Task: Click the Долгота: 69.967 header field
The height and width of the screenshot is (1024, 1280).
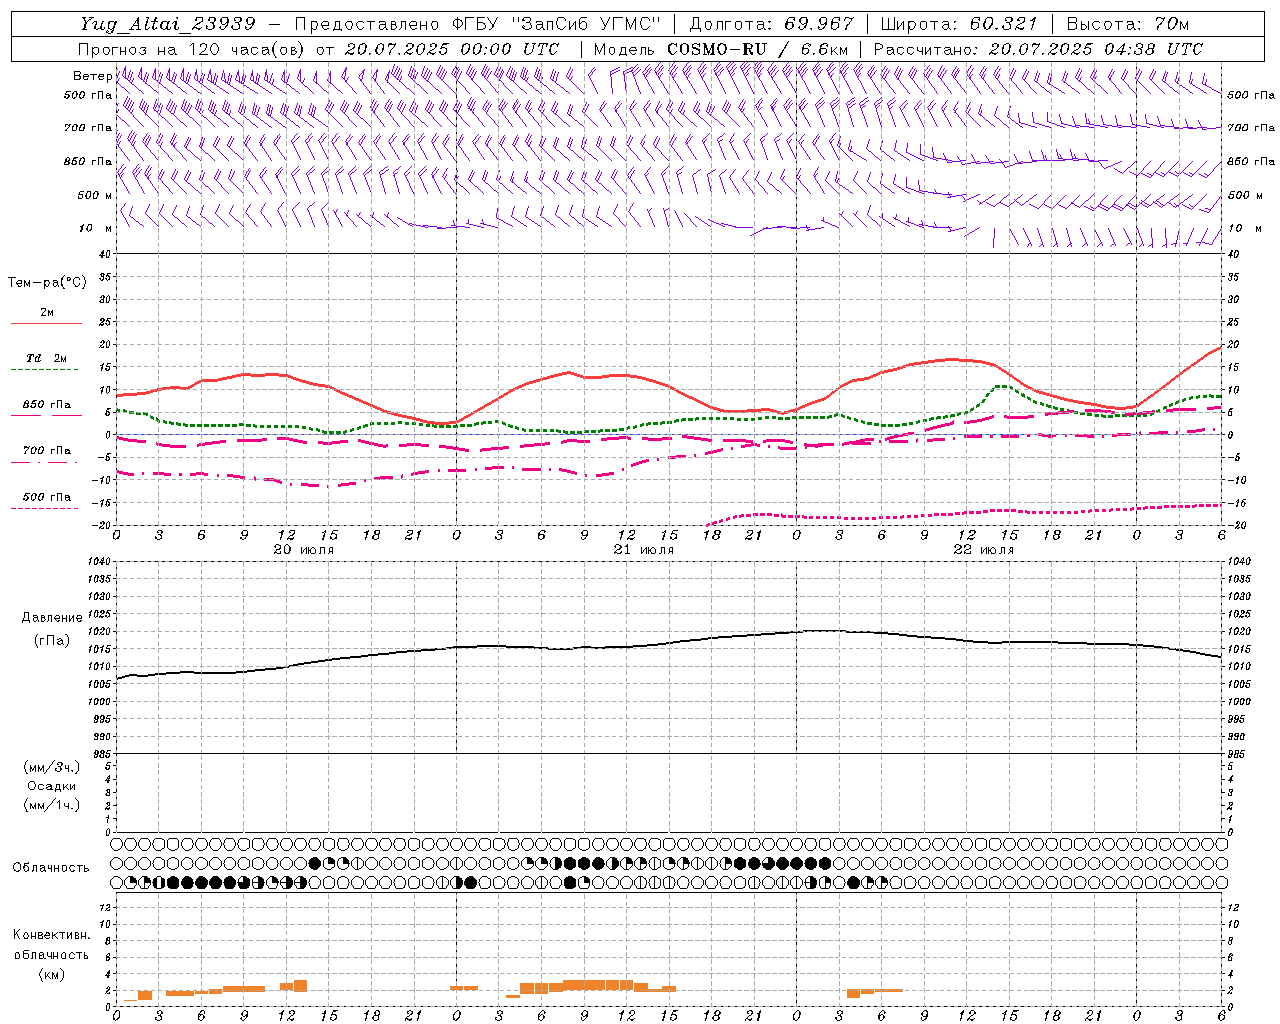Action: tap(771, 24)
